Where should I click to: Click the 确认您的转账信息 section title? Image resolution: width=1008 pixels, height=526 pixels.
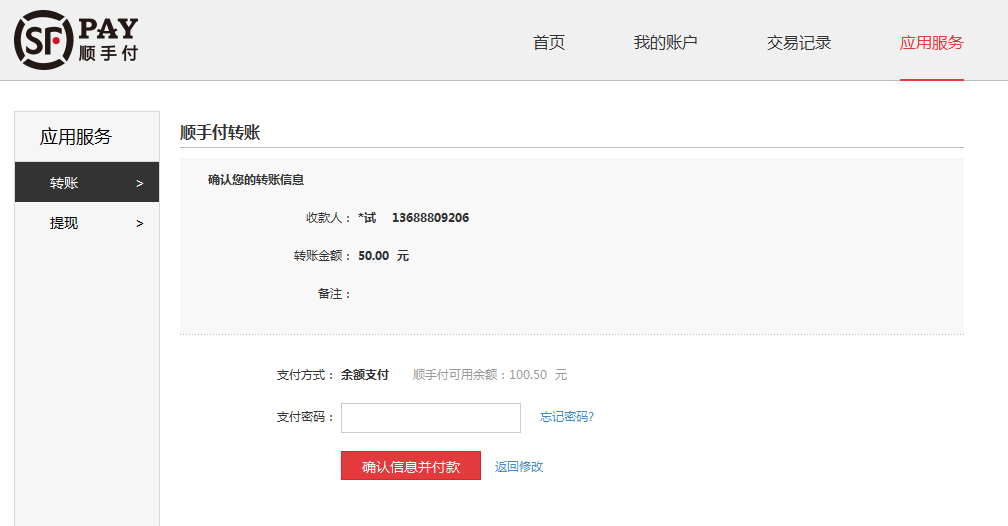(256, 180)
